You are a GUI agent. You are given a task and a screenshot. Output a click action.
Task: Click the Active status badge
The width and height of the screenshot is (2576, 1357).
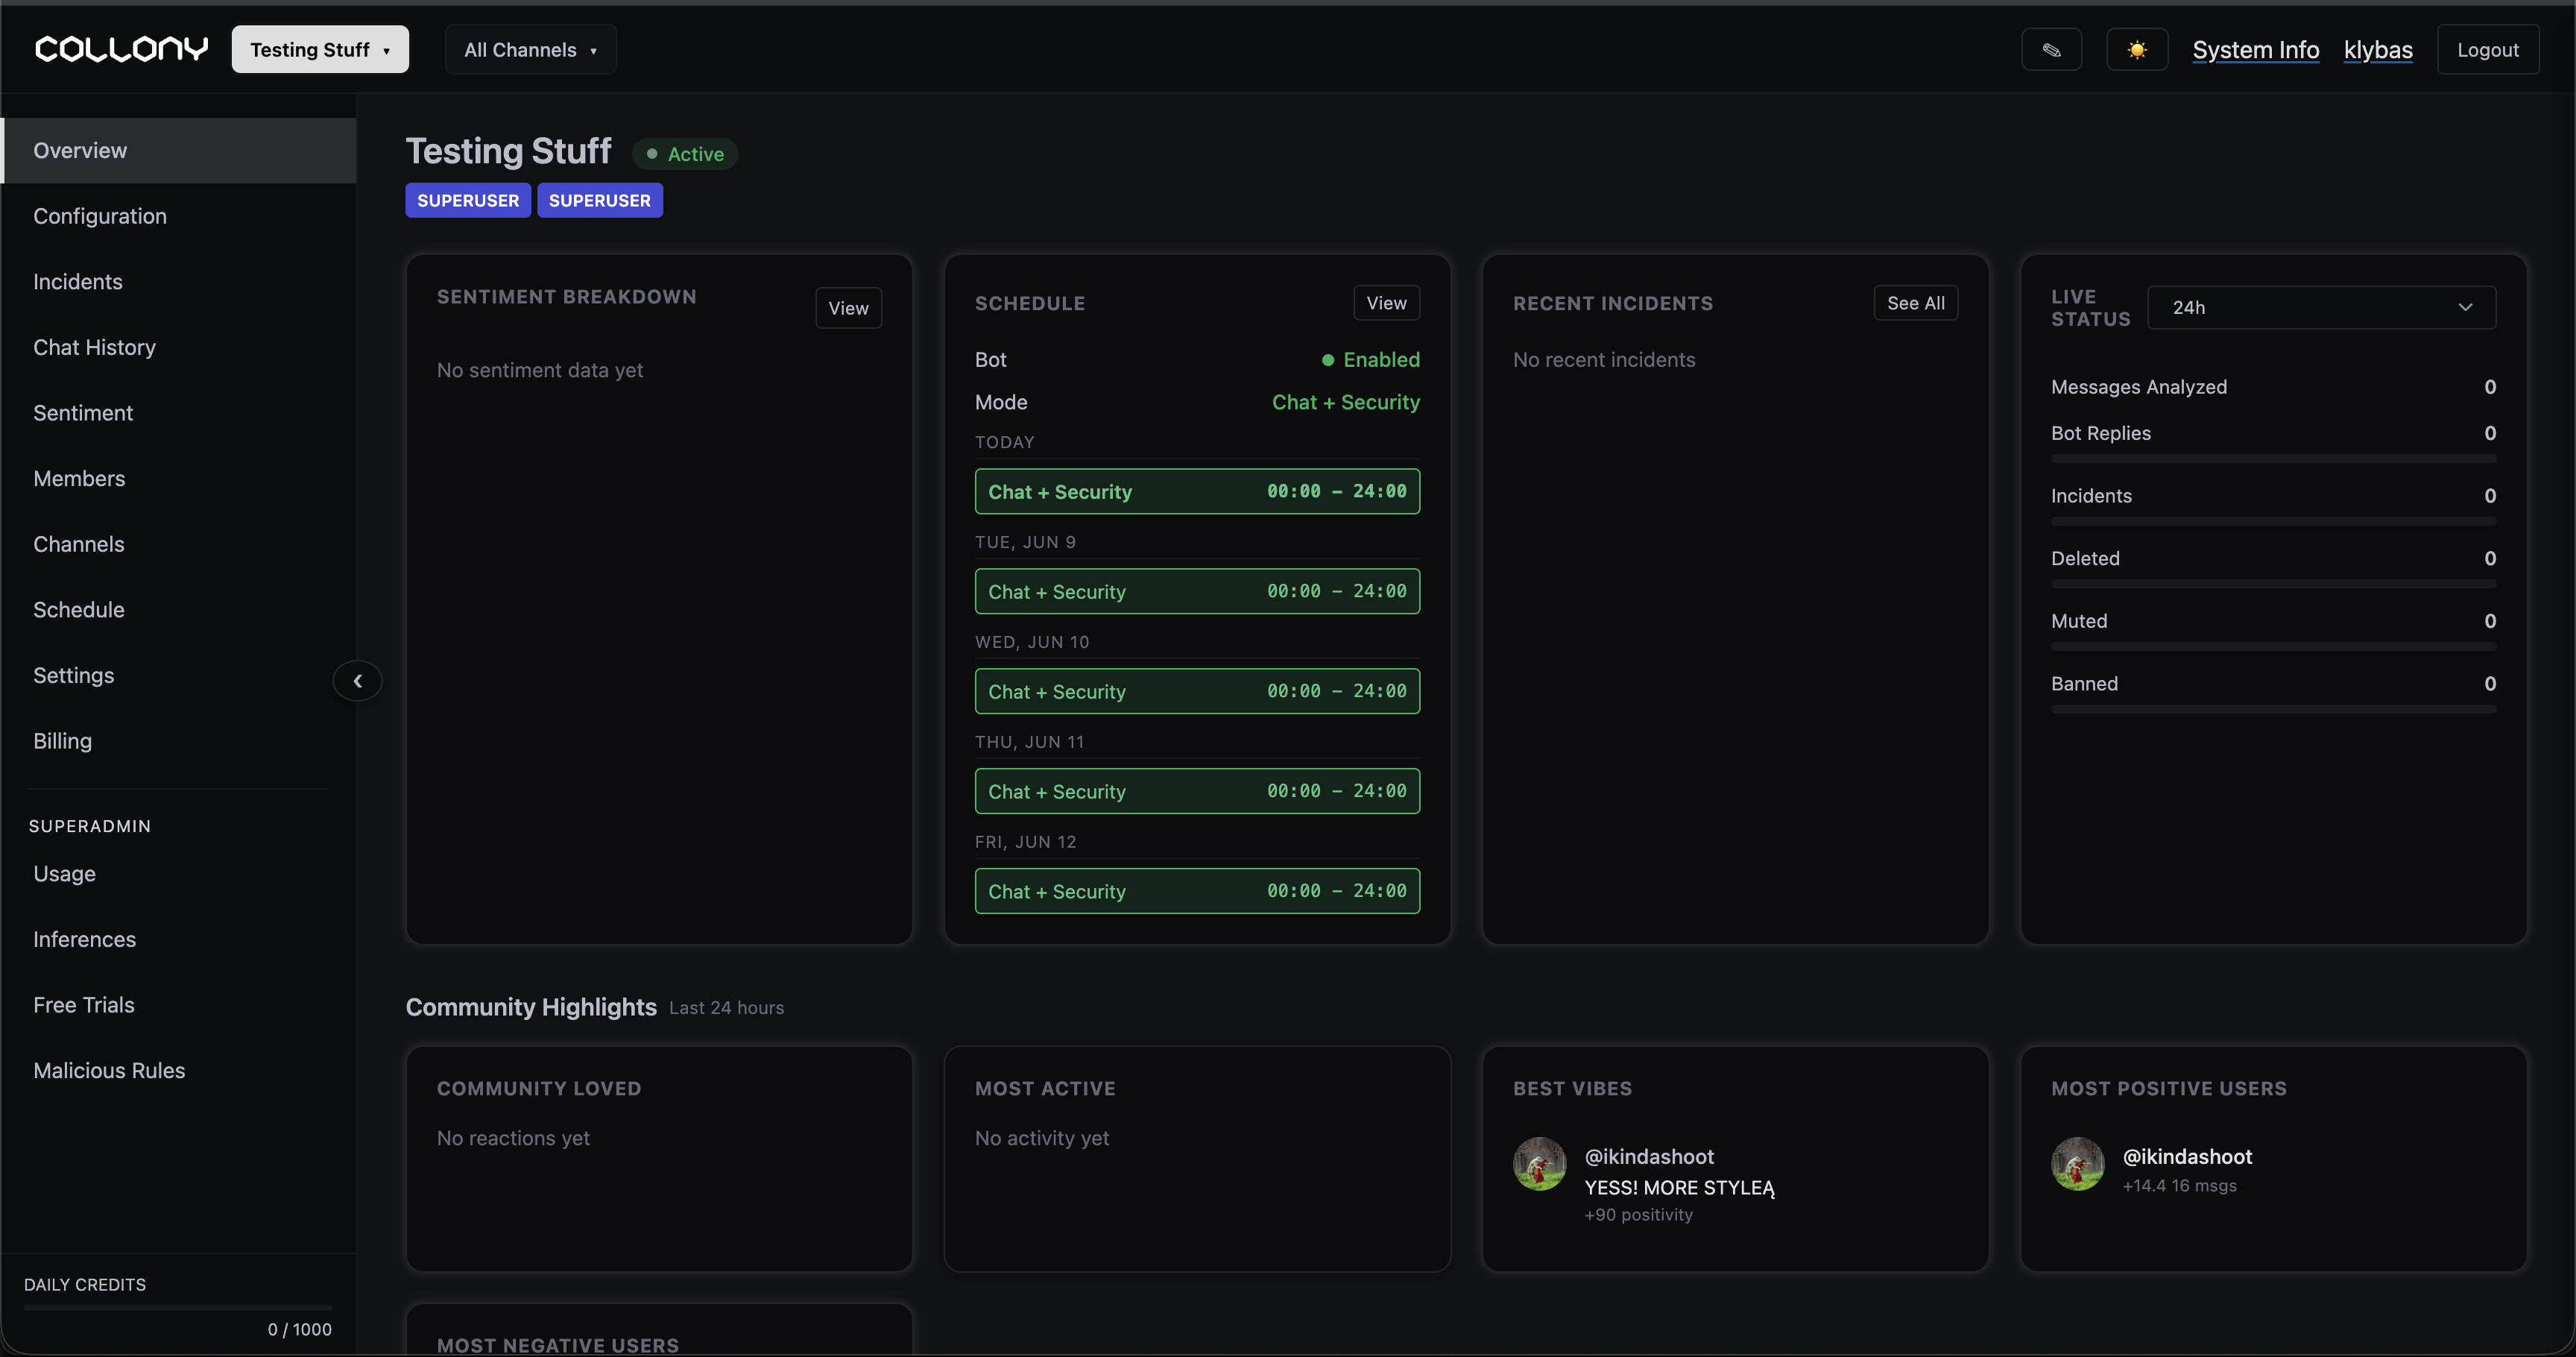click(685, 154)
